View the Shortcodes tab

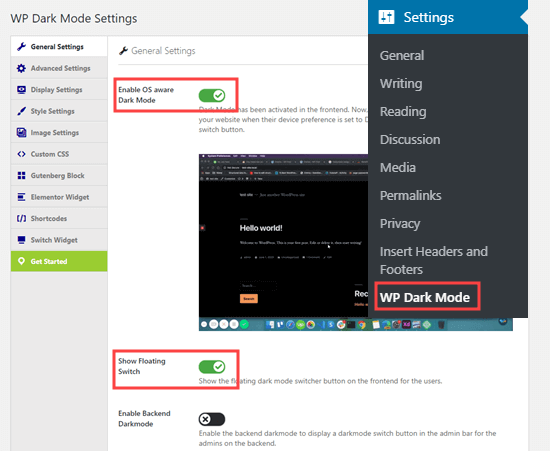(59, 218)
